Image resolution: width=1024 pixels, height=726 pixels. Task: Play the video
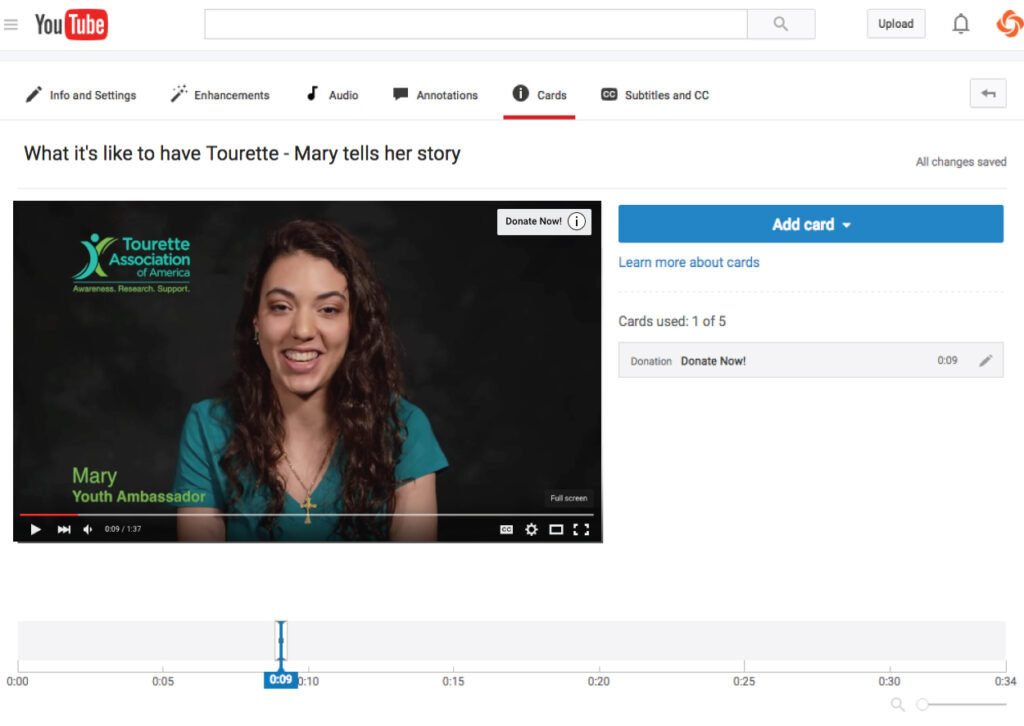pyautogui.click(x=36, y=529)
